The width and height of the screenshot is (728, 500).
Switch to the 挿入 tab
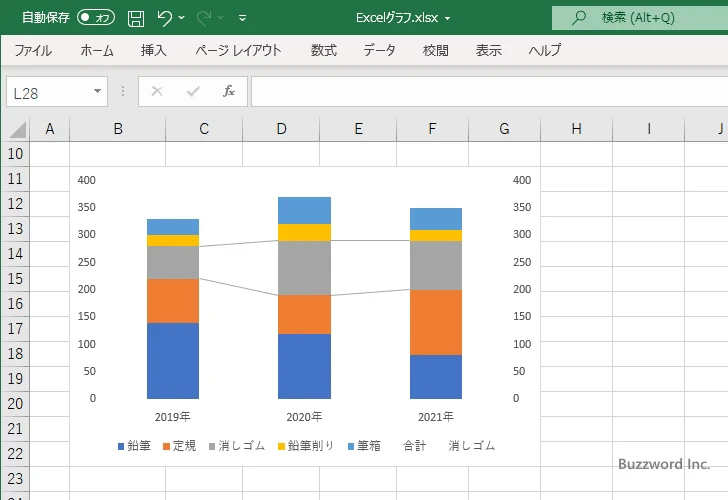pos(154,50)
